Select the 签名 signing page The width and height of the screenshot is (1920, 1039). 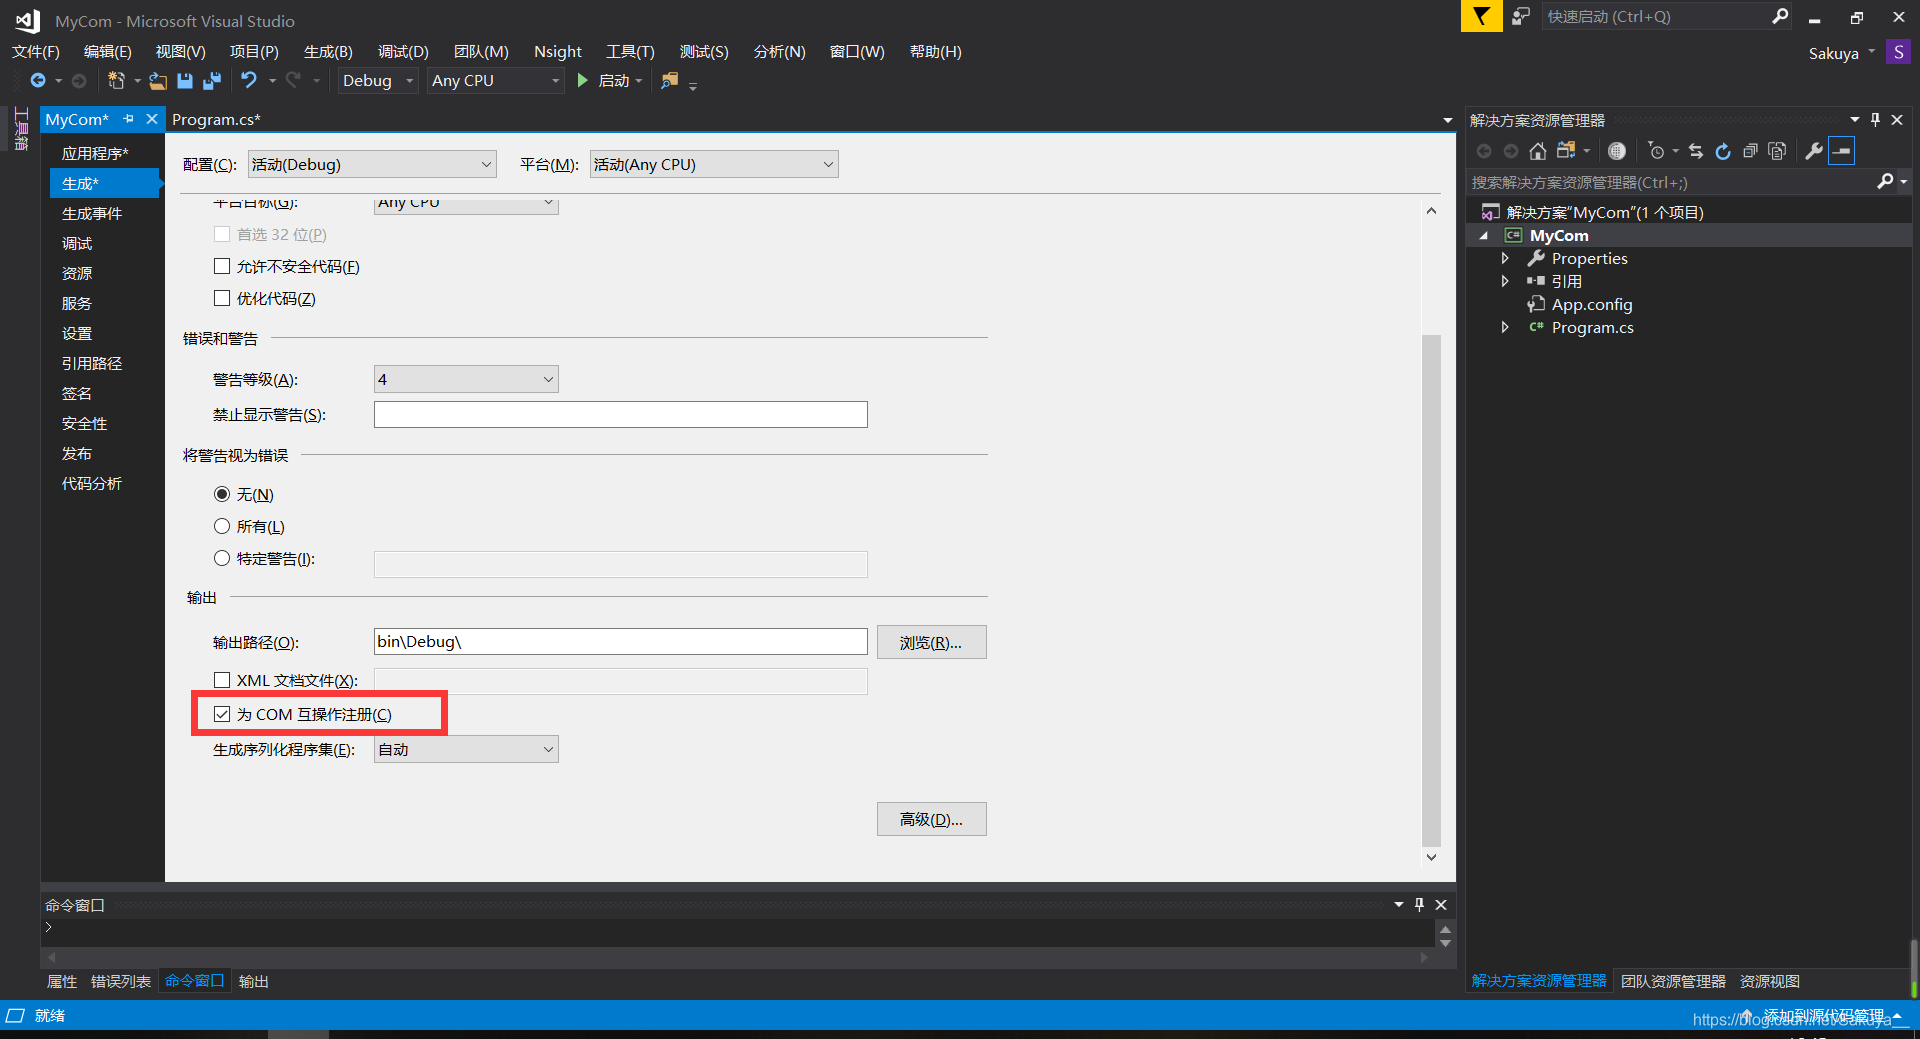(77, 393)
